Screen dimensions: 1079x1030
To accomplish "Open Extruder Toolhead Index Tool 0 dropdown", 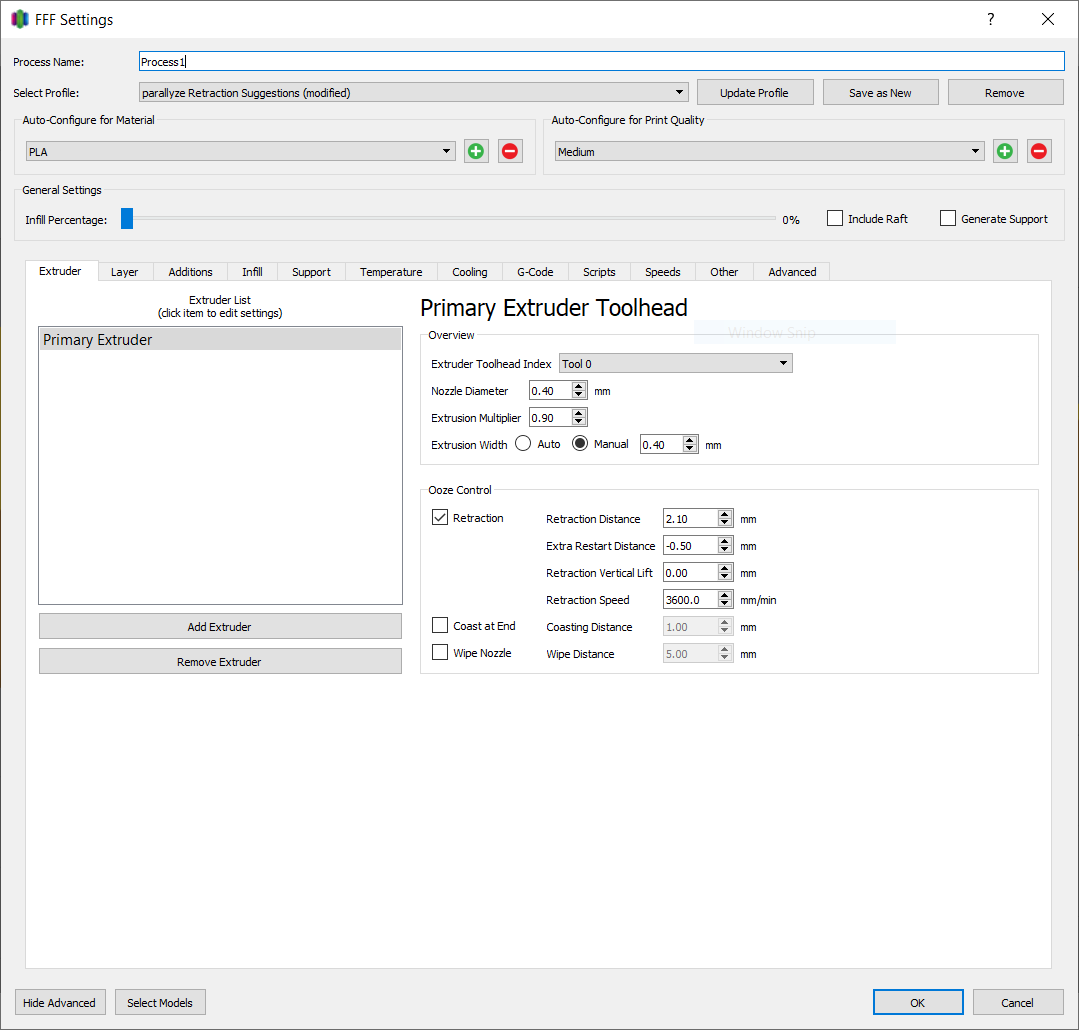I will point(676,363).
